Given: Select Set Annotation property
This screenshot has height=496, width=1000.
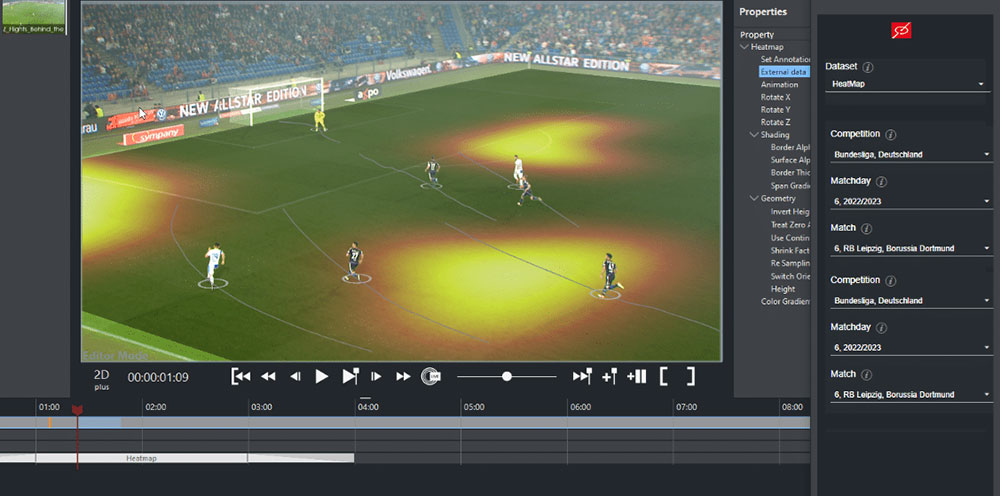Looking at the screenshot, I should point(785,59).
